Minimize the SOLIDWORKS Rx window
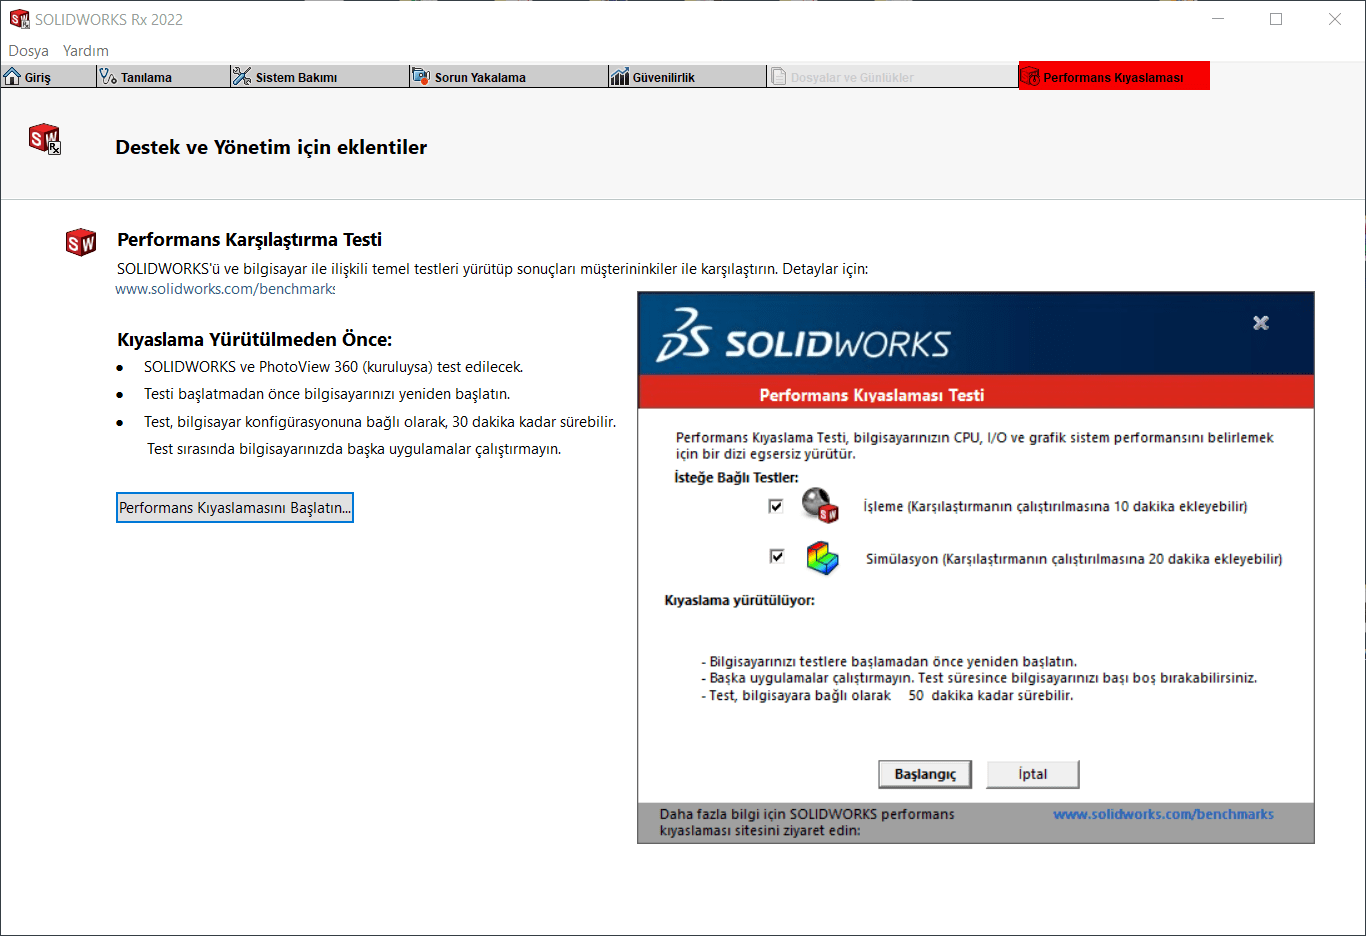The width and height of the screenshot is (1366, 936). (x=1218, y=19)
